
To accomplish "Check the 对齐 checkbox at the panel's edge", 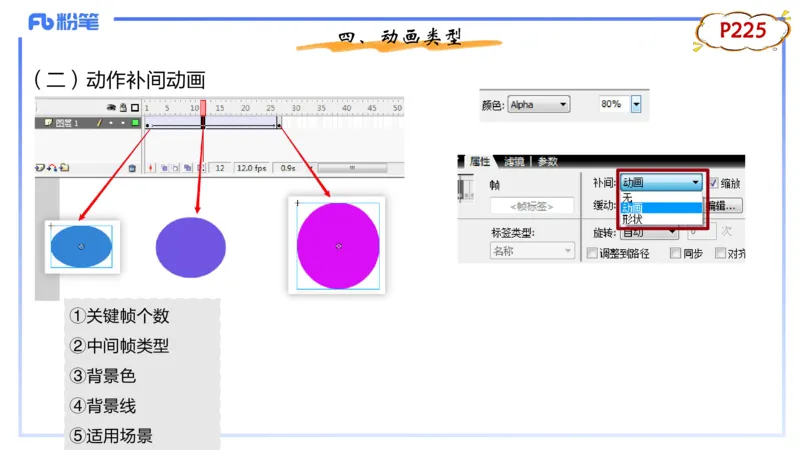I will pos(720,253).
